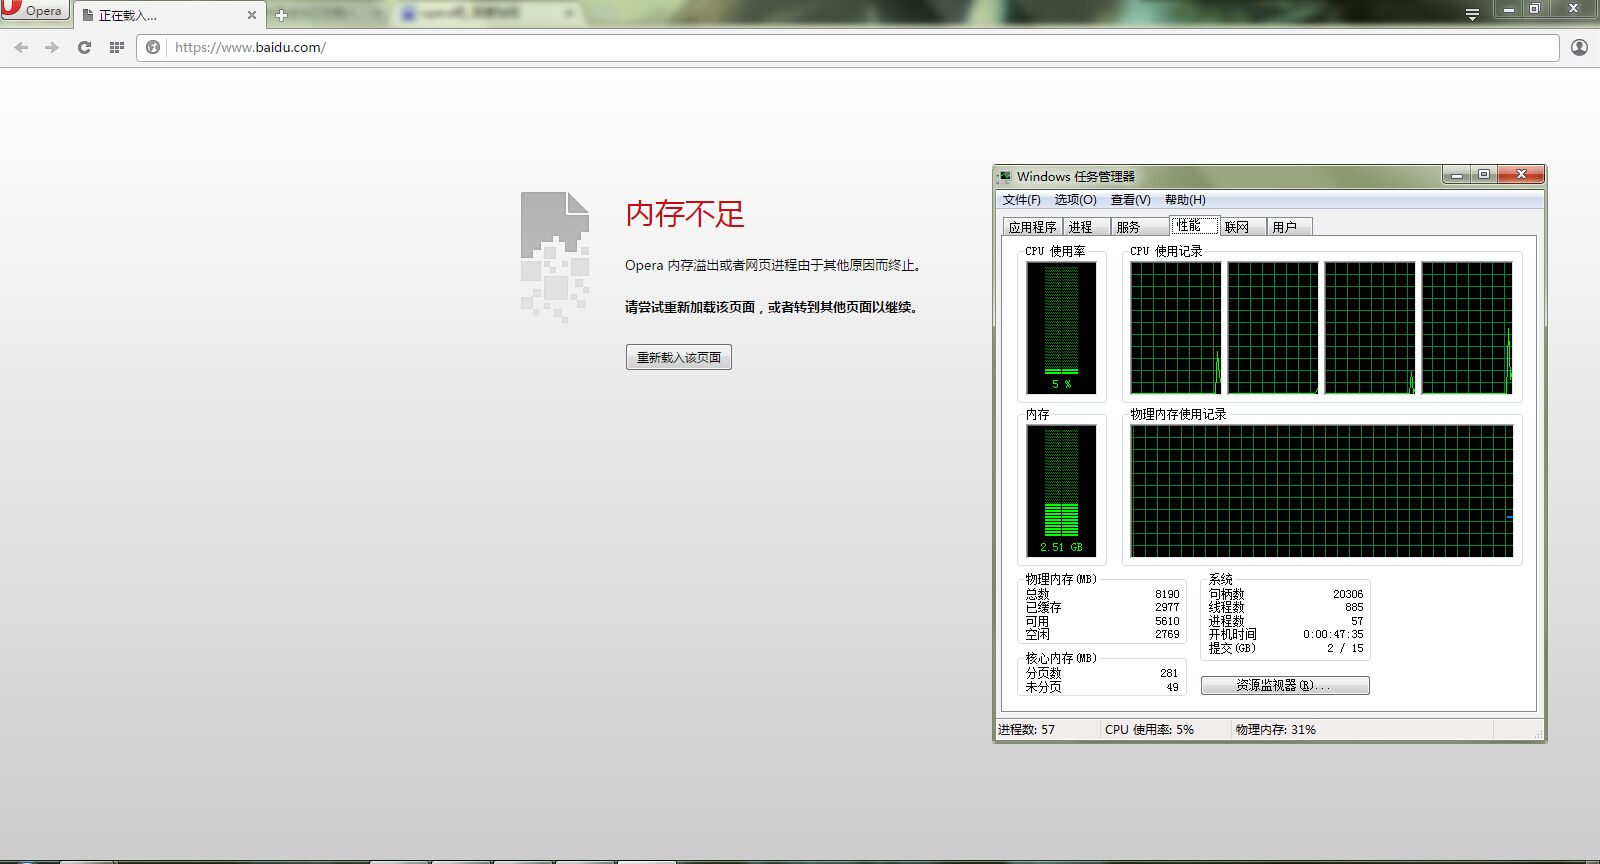Click the "线程数" value 885

(1354, 607)
